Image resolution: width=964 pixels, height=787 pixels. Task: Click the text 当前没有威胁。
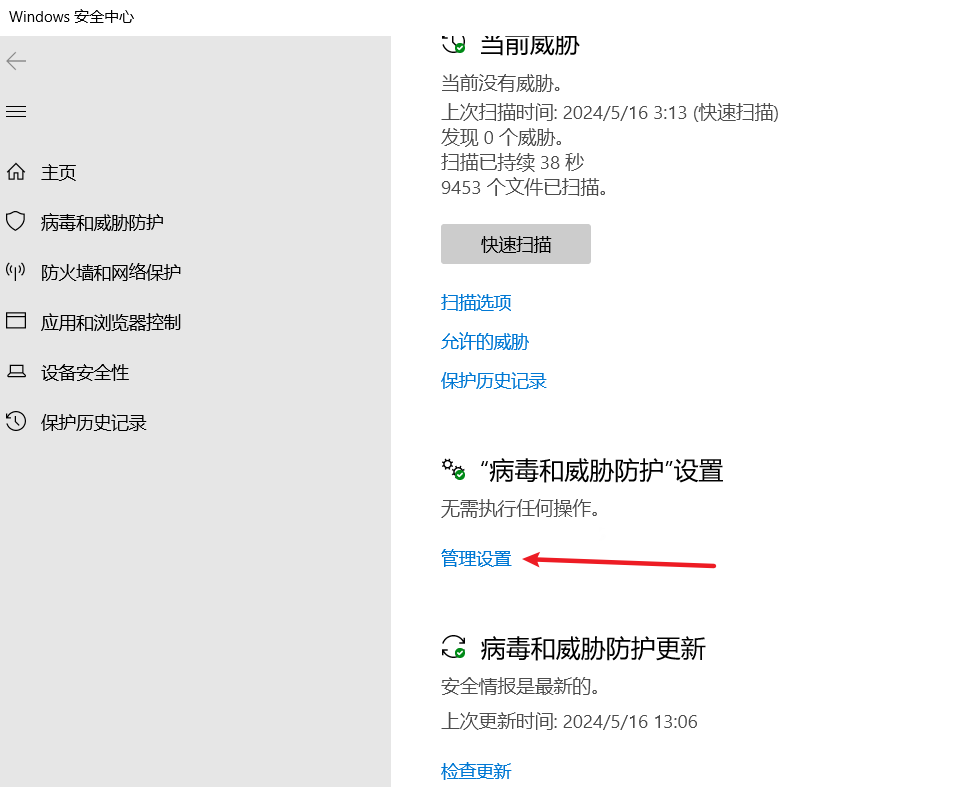pyautogui.click(x=502, y=83)
